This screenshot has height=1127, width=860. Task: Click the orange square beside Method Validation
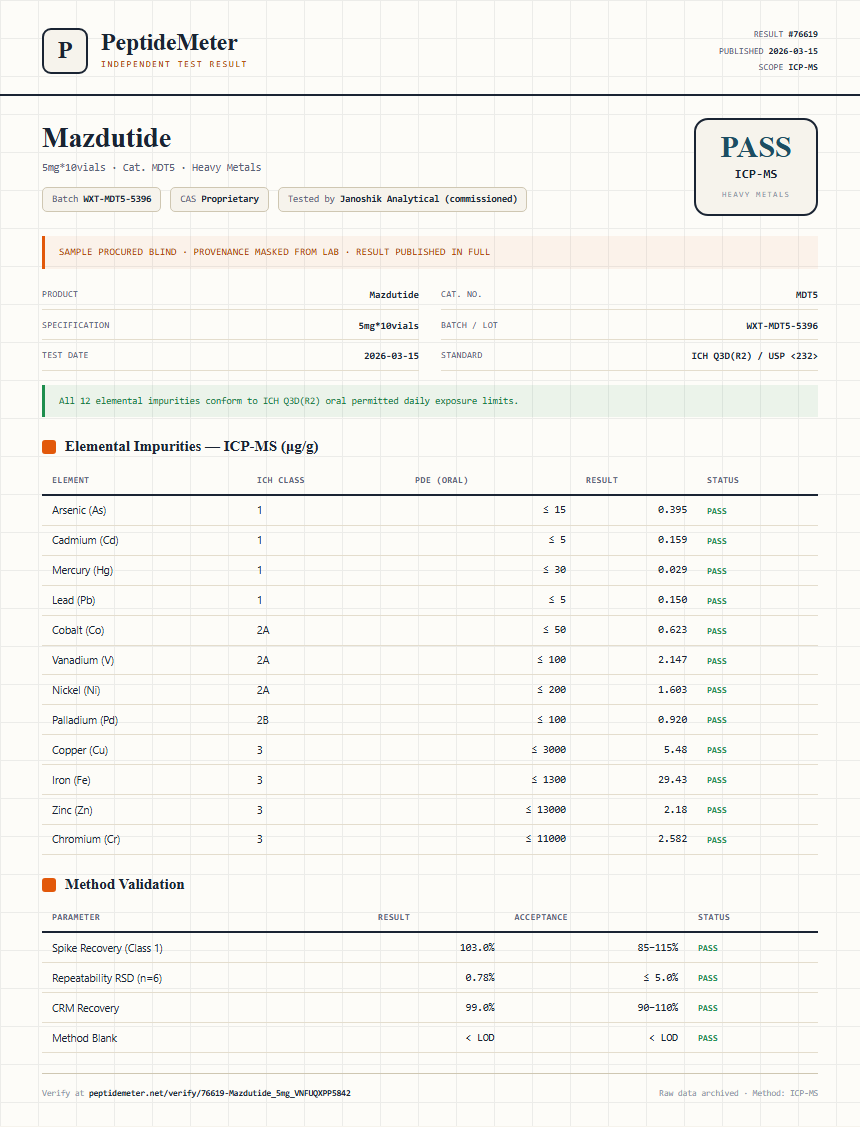point(49,885)
